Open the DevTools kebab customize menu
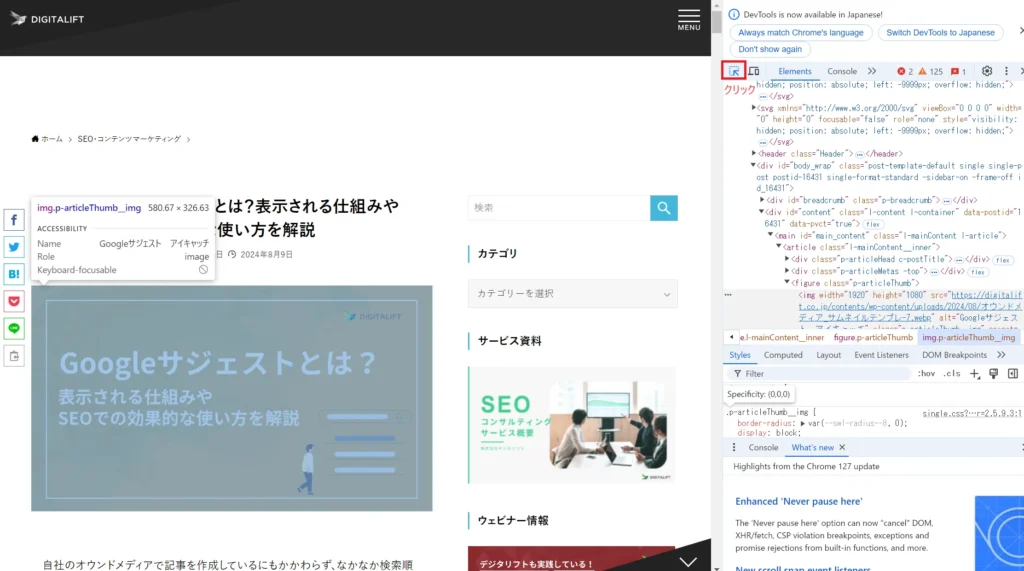Image resolution: width=1024 pixels, height=571 pixels. point(1006,71)
